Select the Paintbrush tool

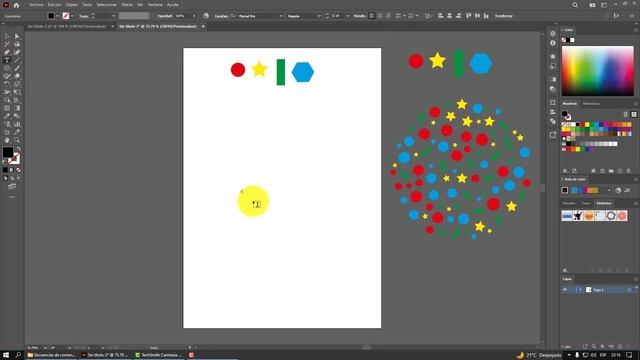point(17,68)
